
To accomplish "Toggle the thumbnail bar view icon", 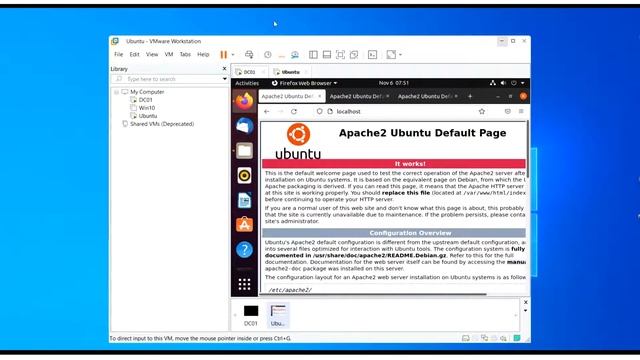I will 327,54.
